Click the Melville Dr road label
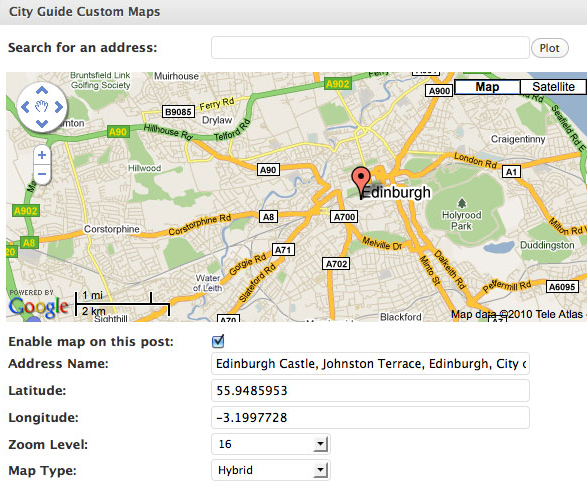 [x=382, y=244]
